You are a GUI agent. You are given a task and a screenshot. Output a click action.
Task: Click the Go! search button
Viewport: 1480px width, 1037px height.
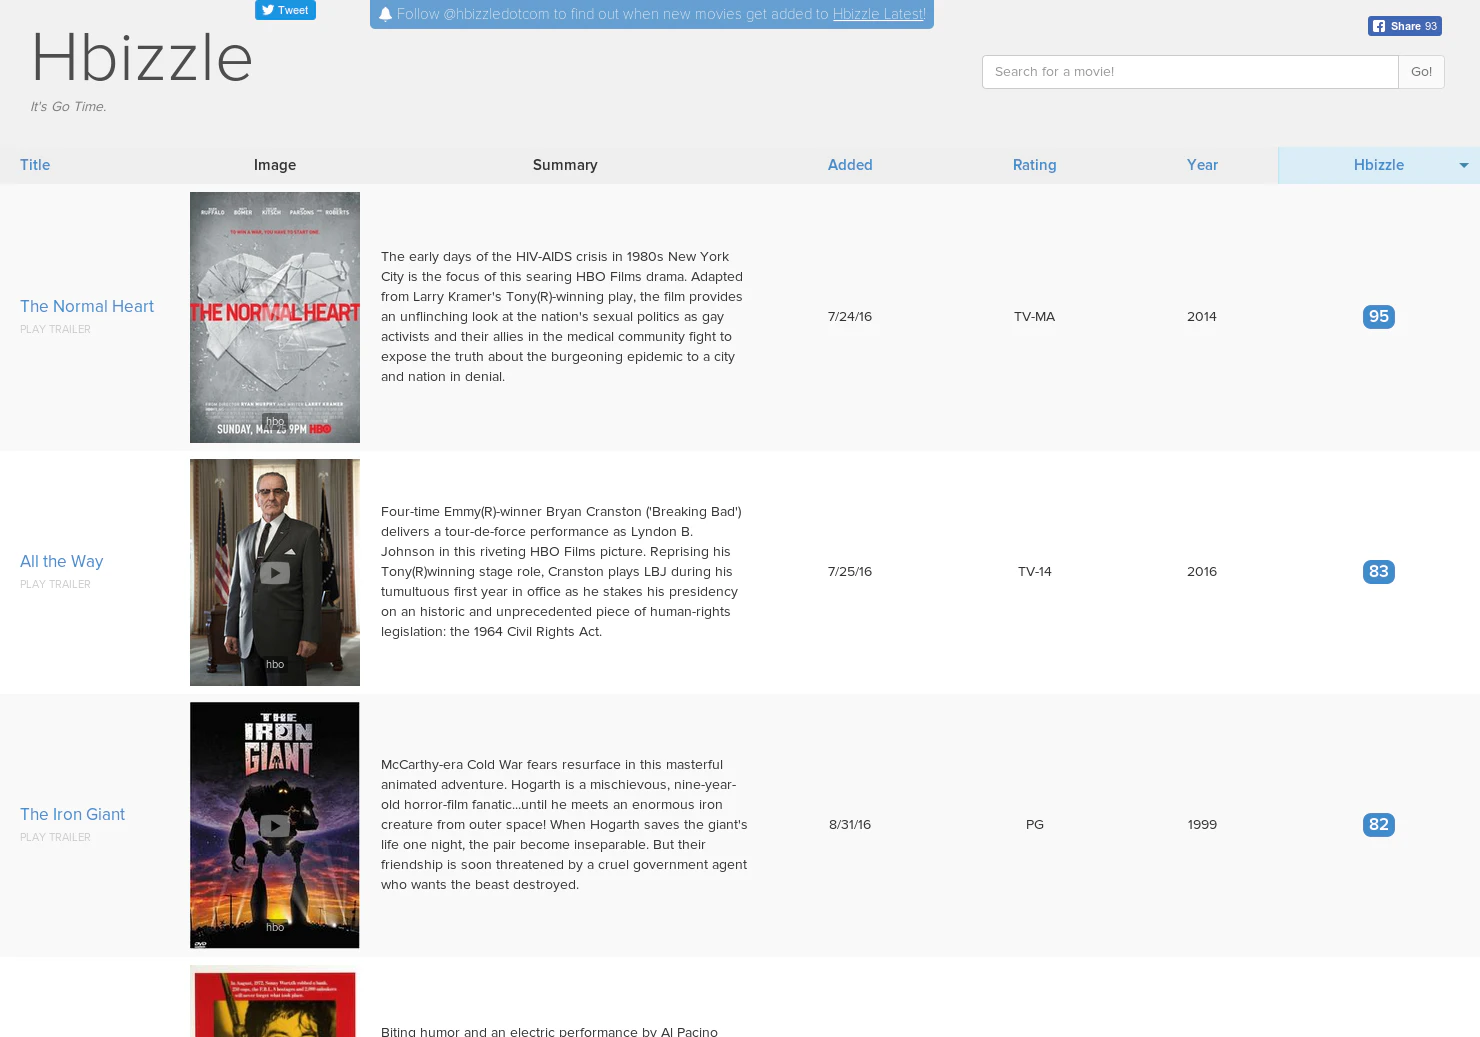[x=1421, y=72]
